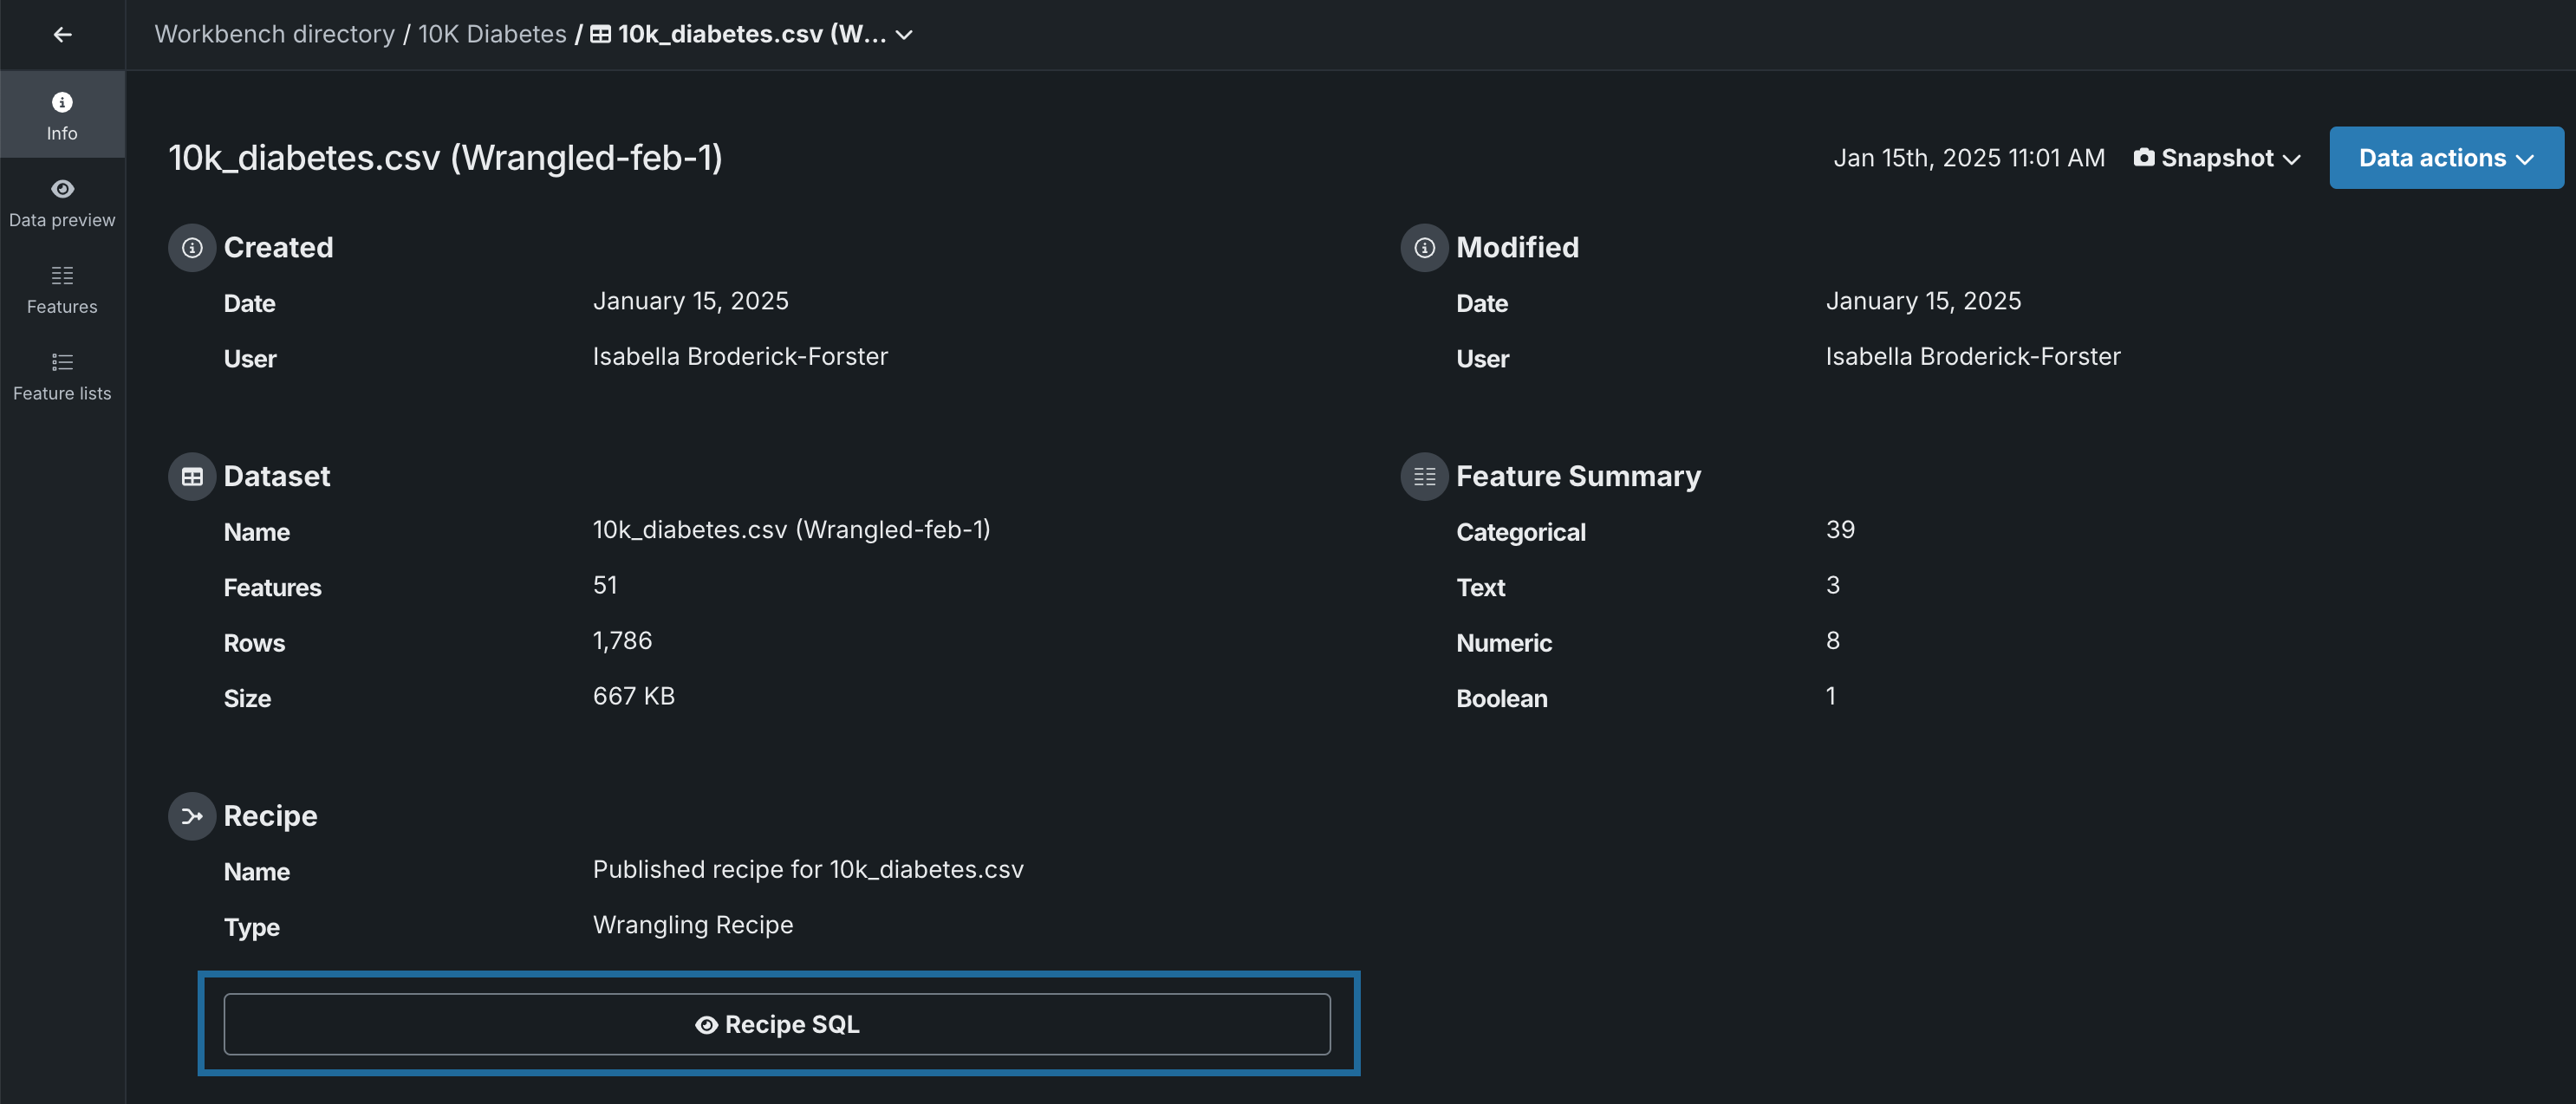This screenshot has width=2576, height=1104.
Task: Click the Feature Summary icon
Action: point(1424,477)
